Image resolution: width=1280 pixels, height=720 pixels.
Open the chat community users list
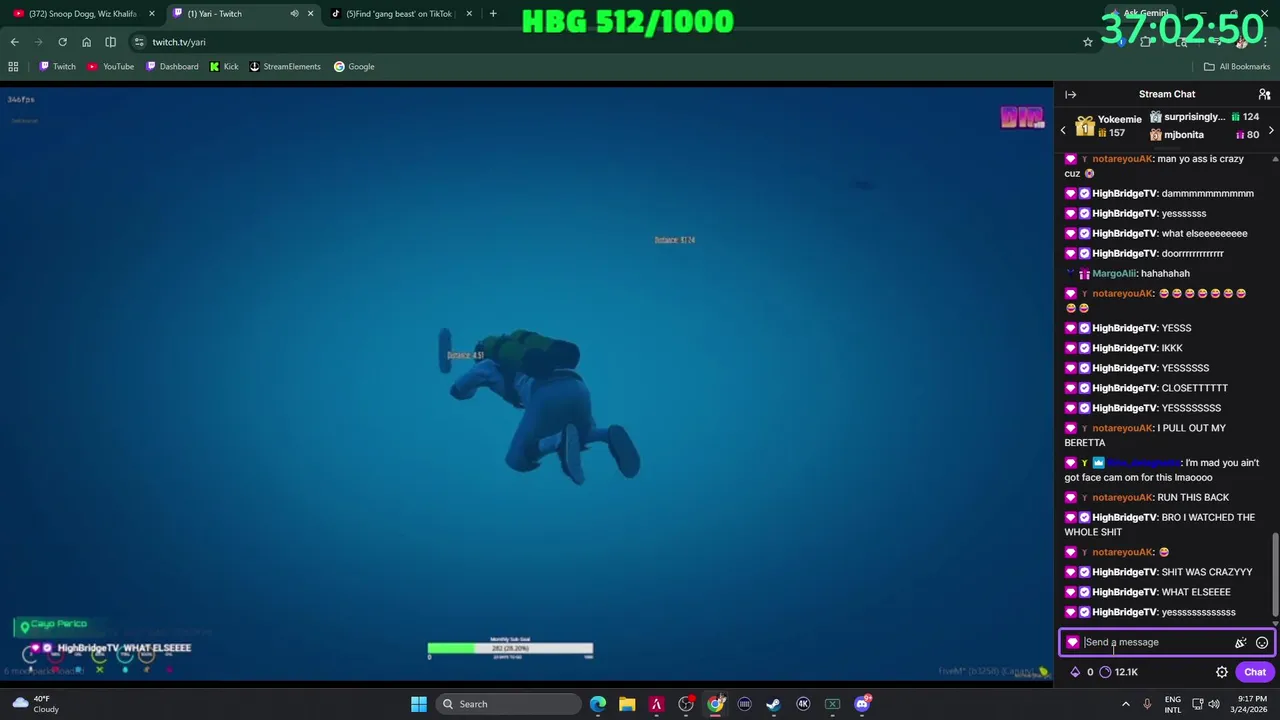[1264, 94]
